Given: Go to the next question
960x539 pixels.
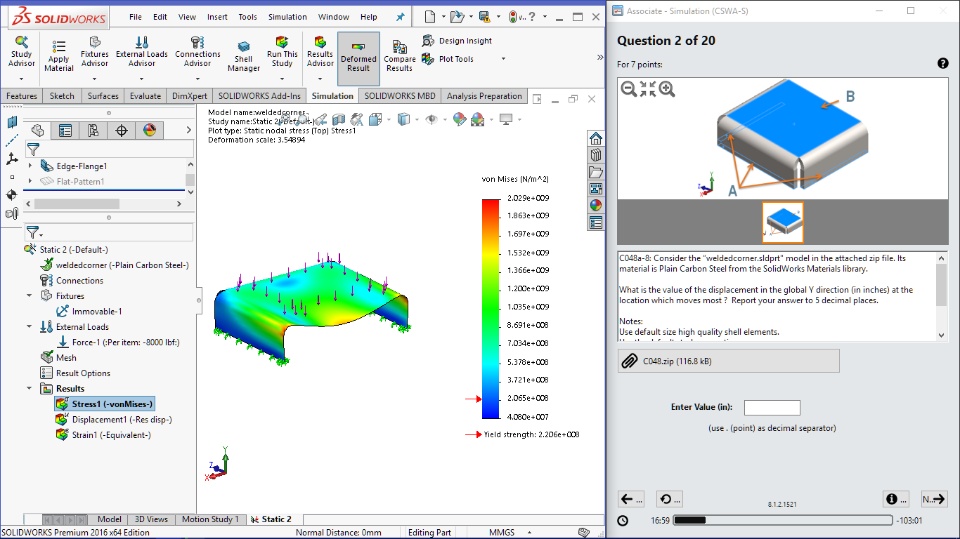Looking at the screenshot, I should coord(934,499).
